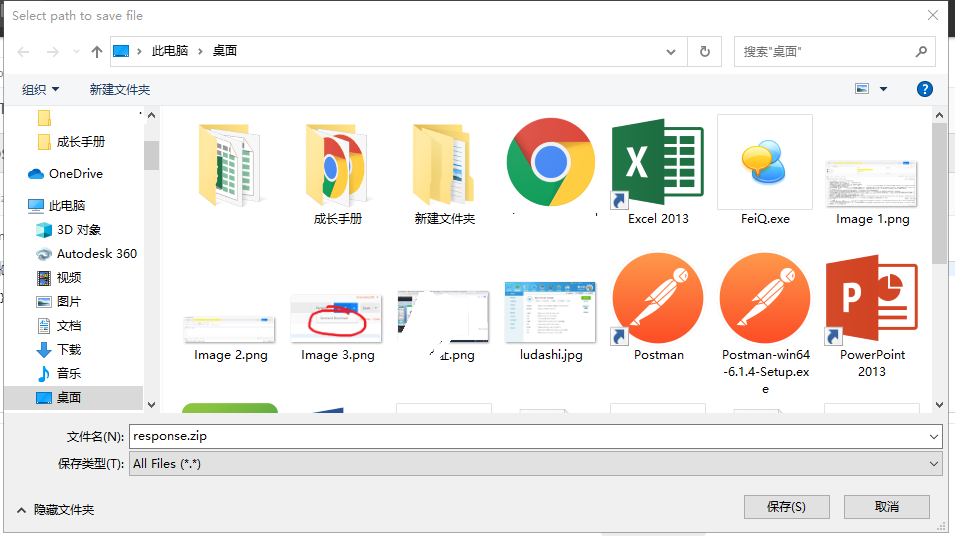The image size is (955, 540).
Task: Collapse folders with 隐藏文件夹 toggle
Action: click(55, 510)
